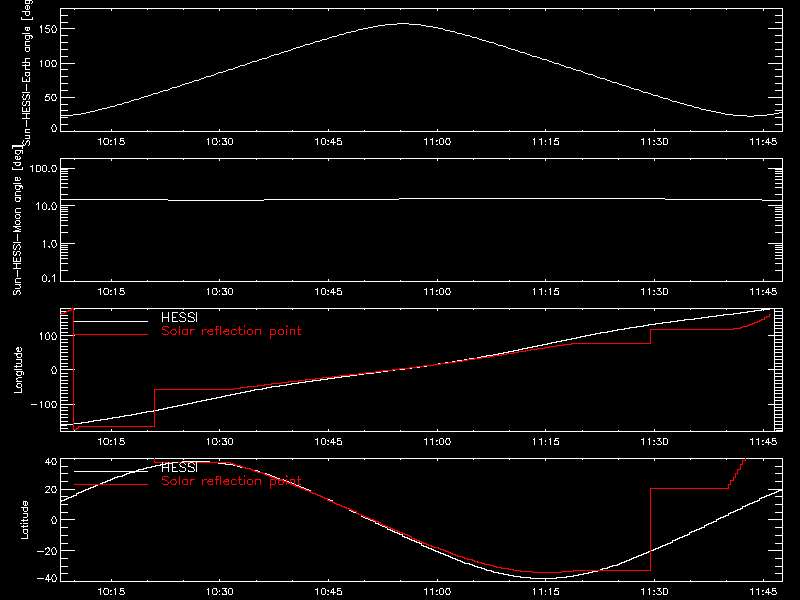Image resolution: width=800 pixels, height=600 pixels.
Task: Click 11:30 time label under Longitude plot
Action: [x=655, y=442]
